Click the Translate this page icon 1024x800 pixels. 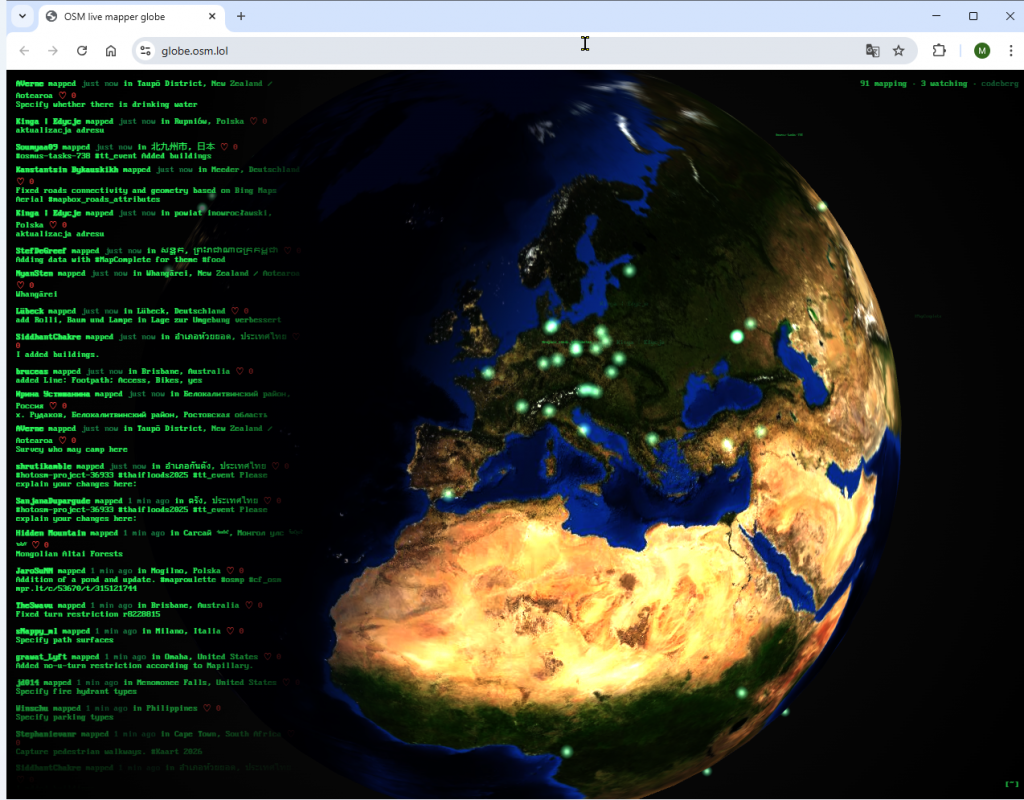pyautogui.click(x=873, y=51)
